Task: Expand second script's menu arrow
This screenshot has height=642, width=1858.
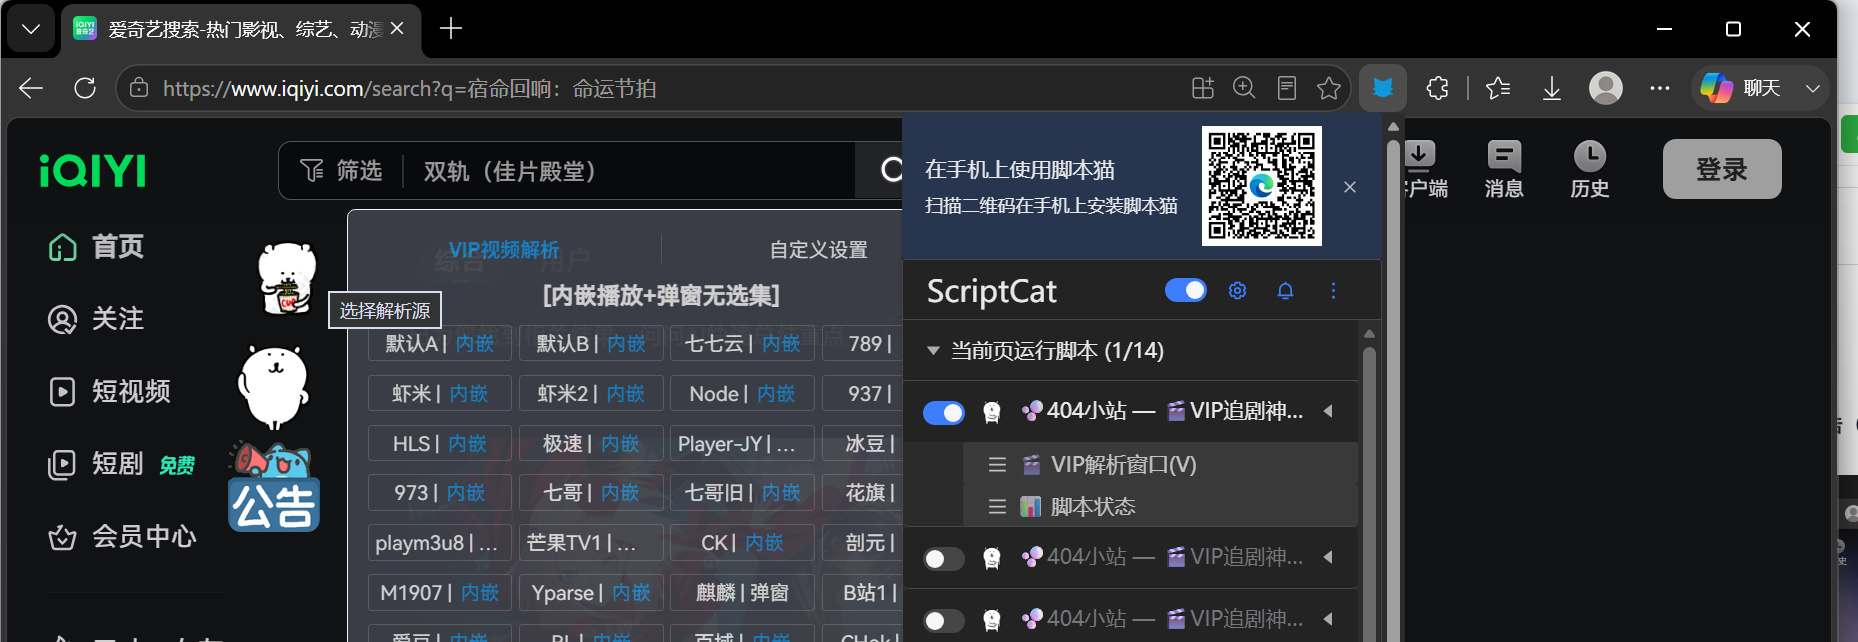Action: [x=1328, y=557]
